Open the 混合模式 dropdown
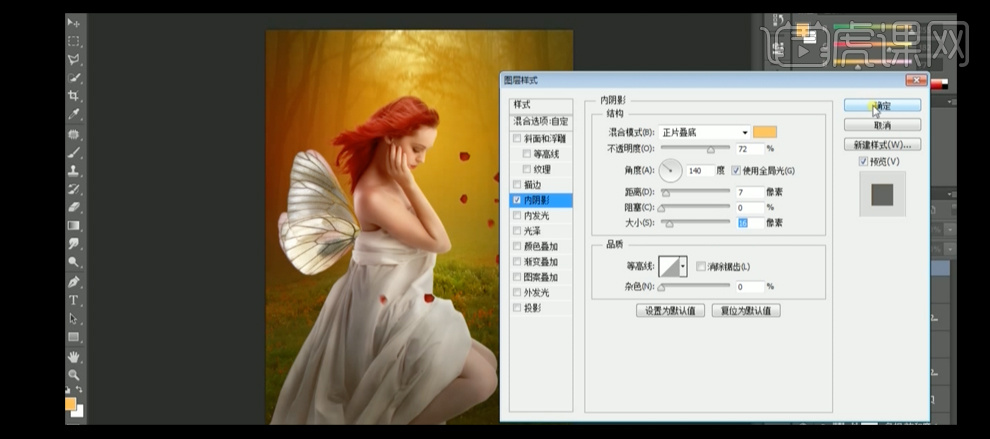This screenshot has height=439, width=990. click(704, 133)
